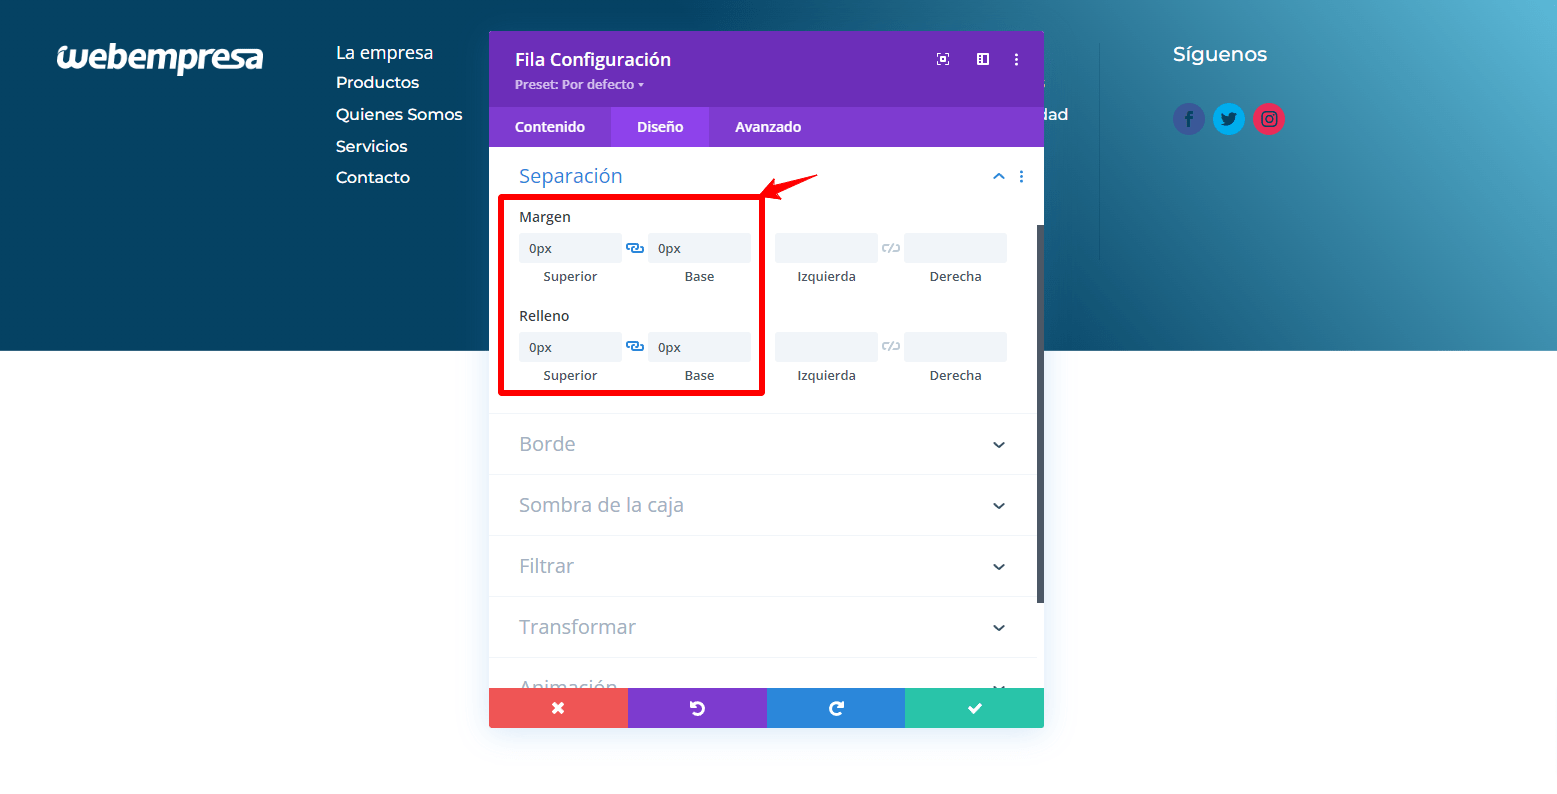Viewport: 1557px width, 794px height.
Task: Expand the Filtrar section
Action: click(x=763, y=566)
